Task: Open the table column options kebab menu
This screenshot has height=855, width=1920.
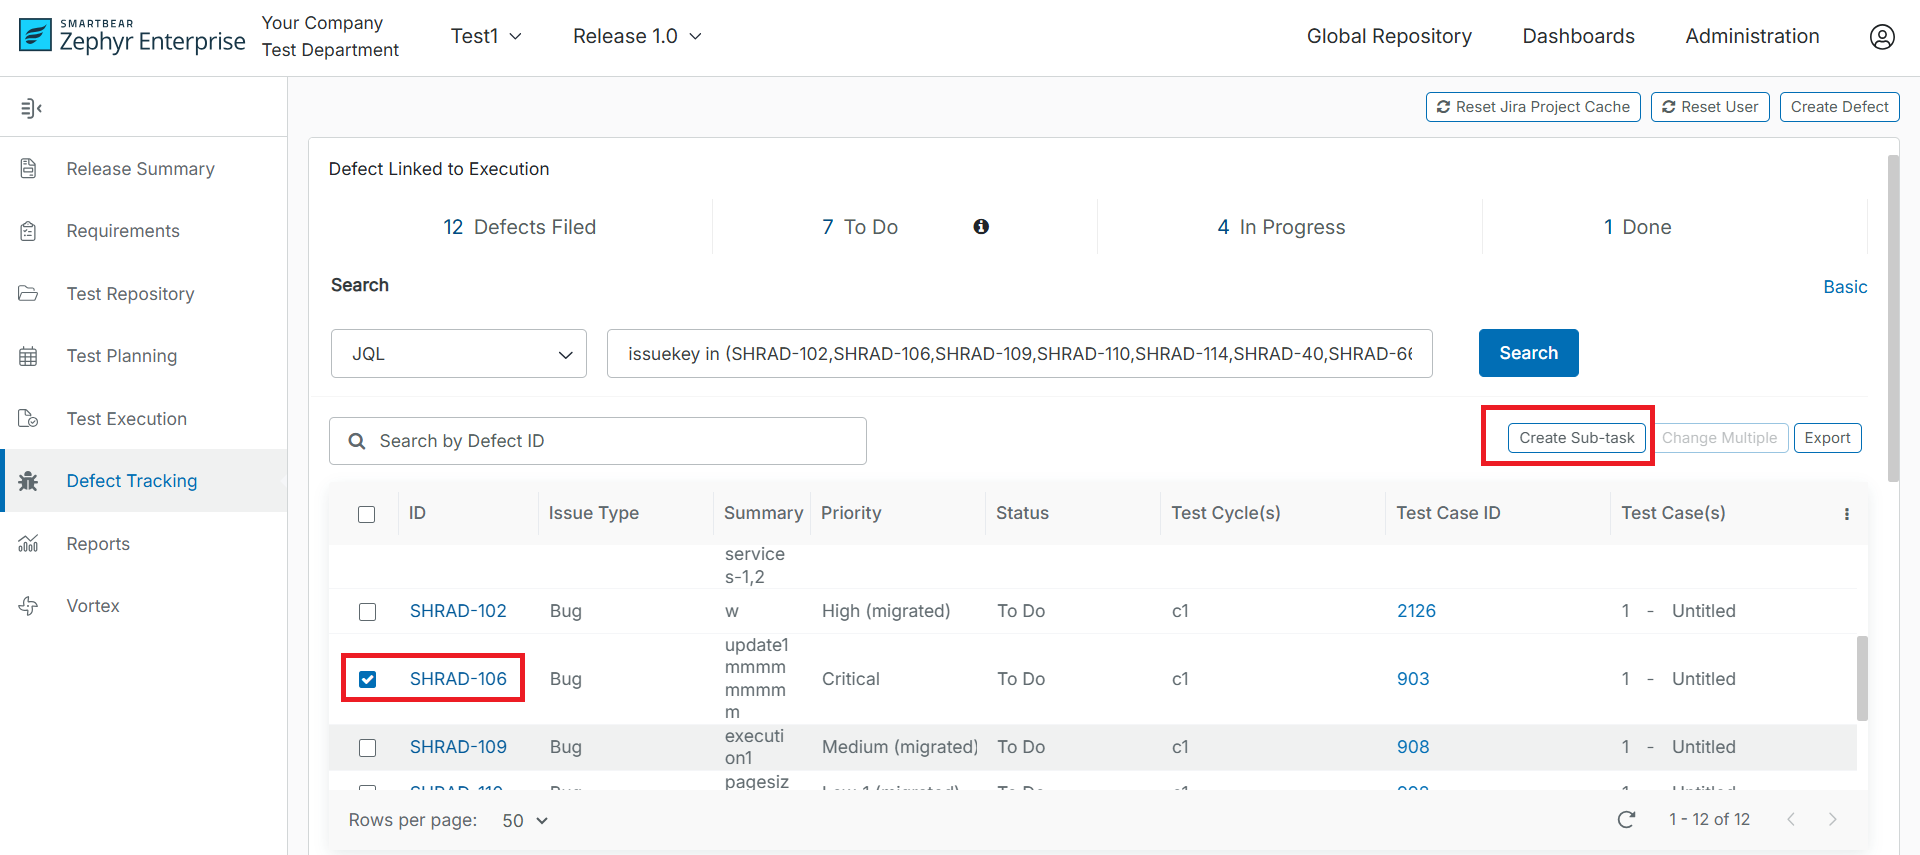Action: click(x=1846, y=514)
